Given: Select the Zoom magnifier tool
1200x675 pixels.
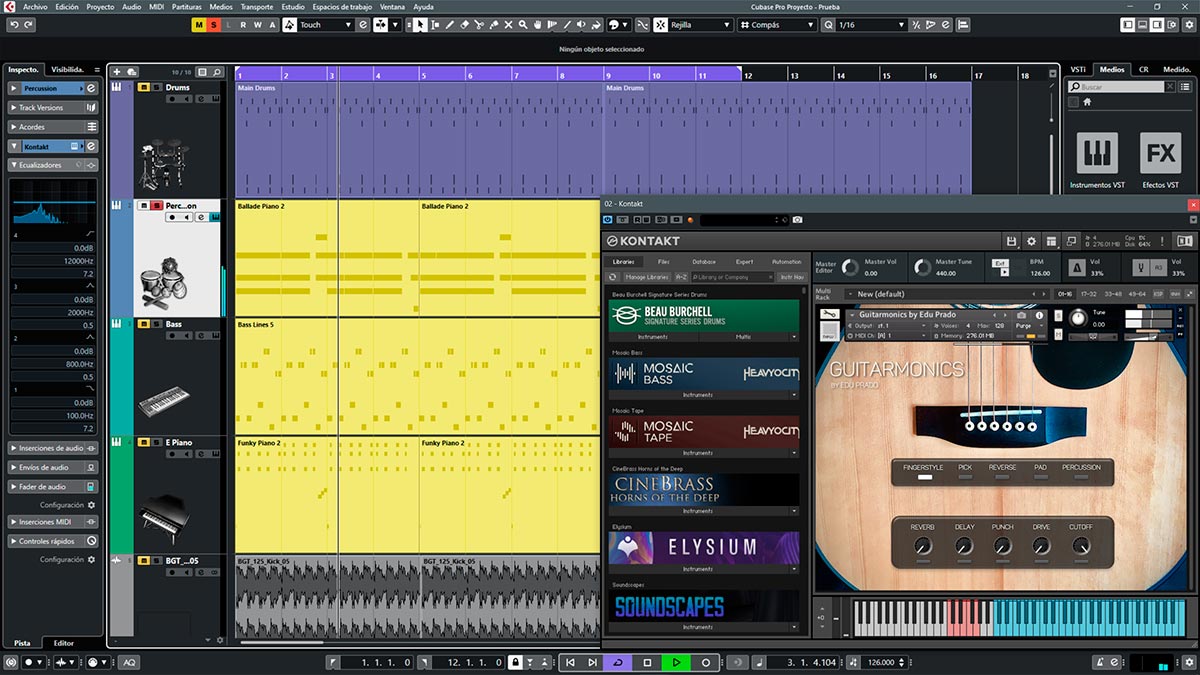Looking at the screenshot, I should (x=525, y=24).
